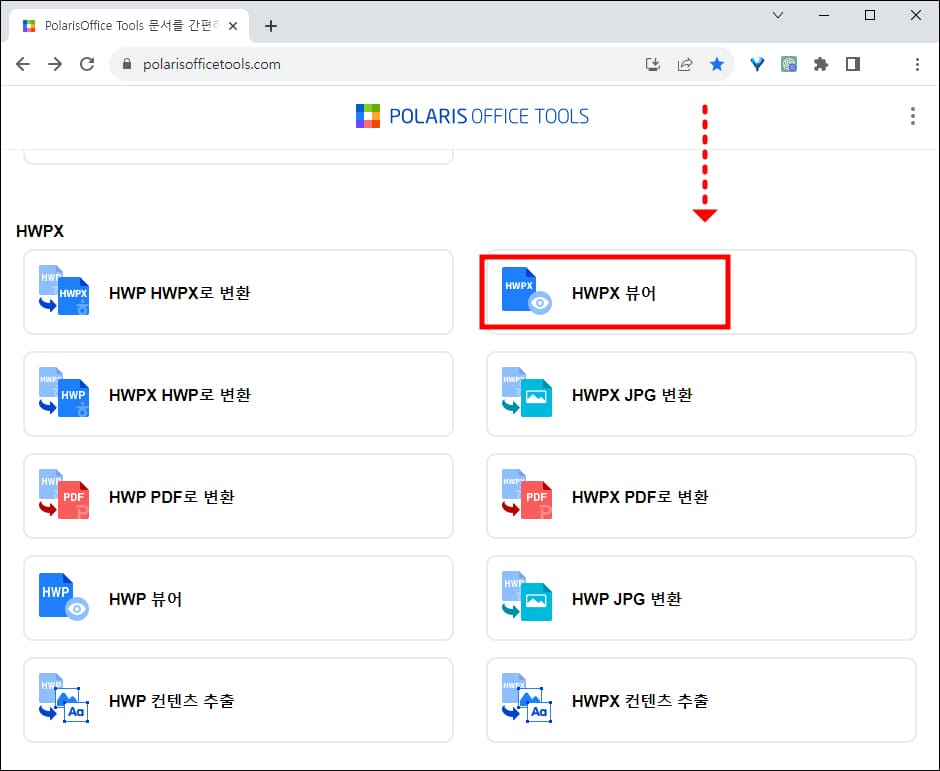
Task: Click the HWPX JPG 변환 image icon
Action: (526, 392)
